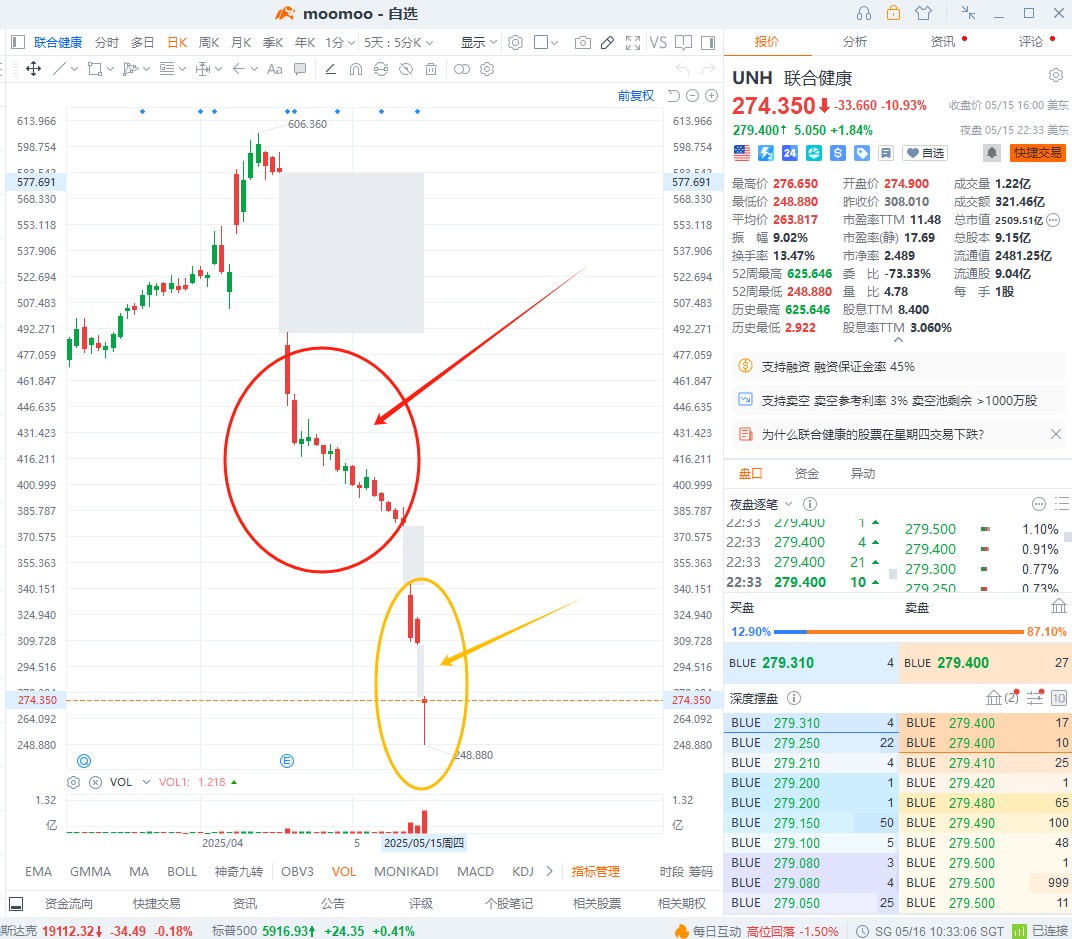
Task: Select the comment bubble annotation tool
Action: click(299, 68)
